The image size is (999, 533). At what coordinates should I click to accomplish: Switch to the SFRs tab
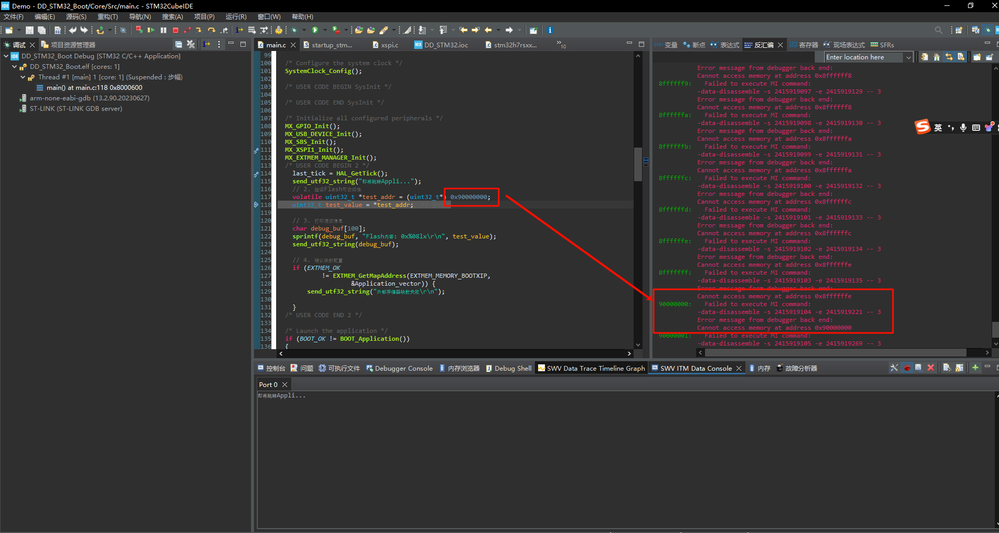(882, 45)
